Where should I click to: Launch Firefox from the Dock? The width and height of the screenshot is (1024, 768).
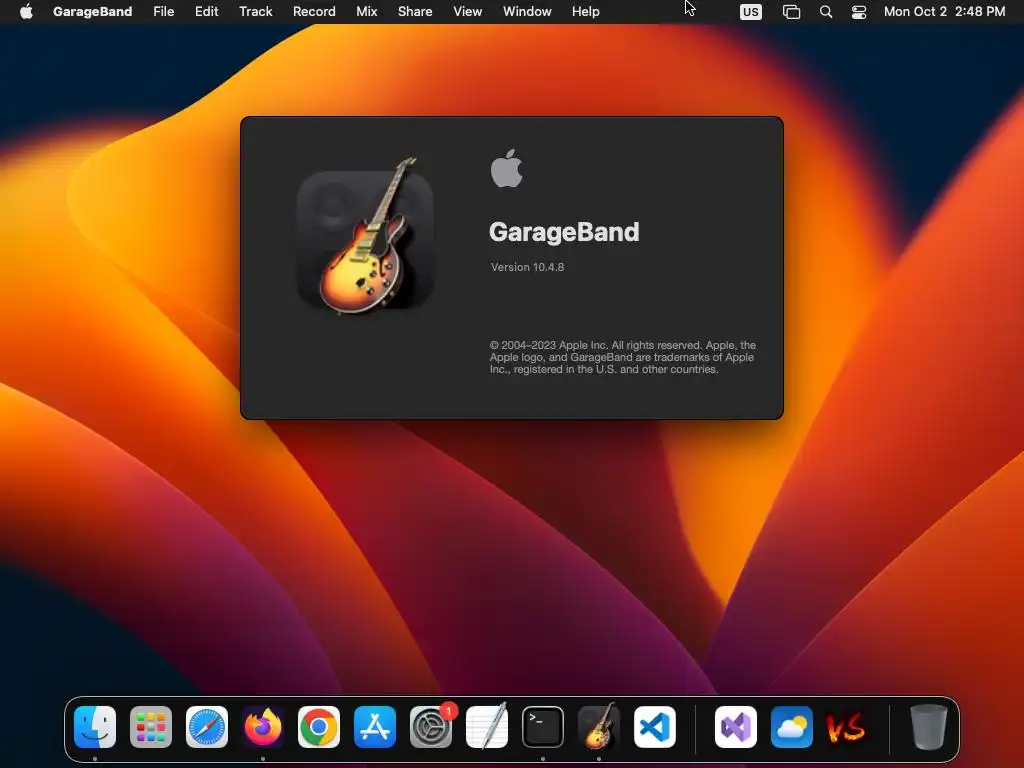263,726
